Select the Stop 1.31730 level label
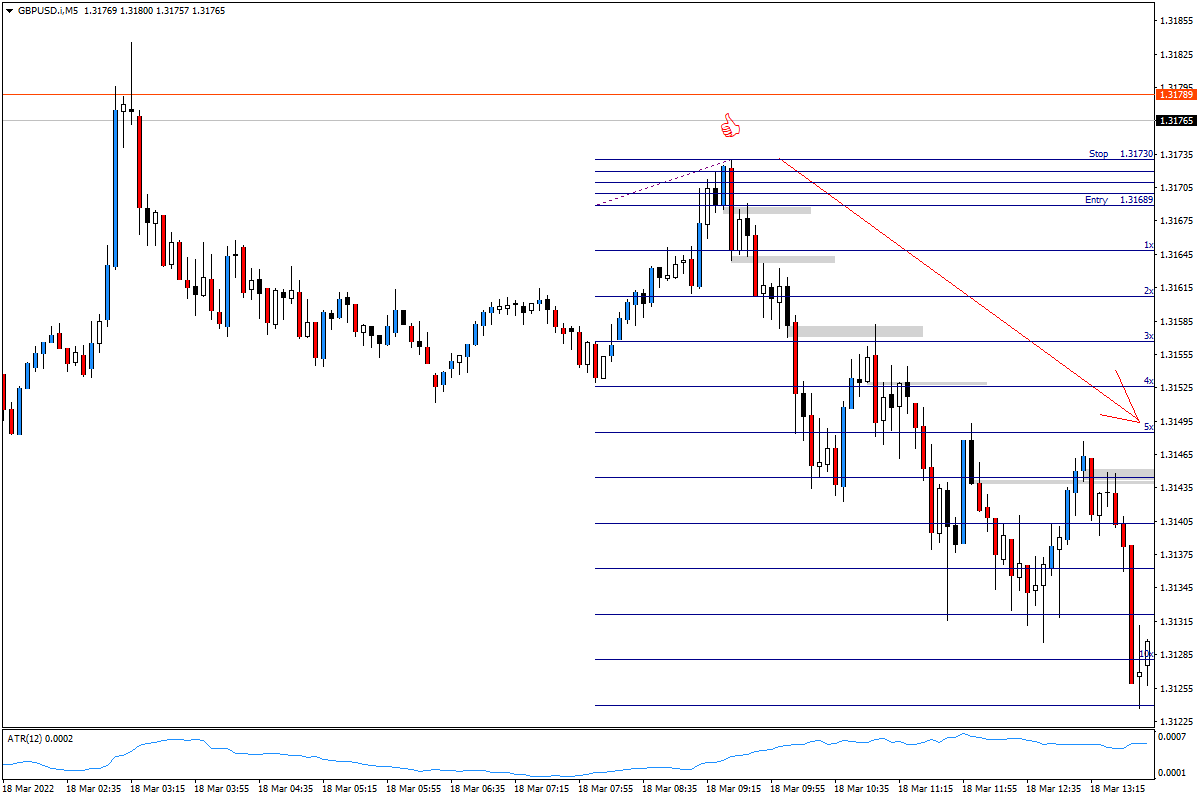The height and width of the screenshot is (800, 1200). click(x=1121, y=154)
